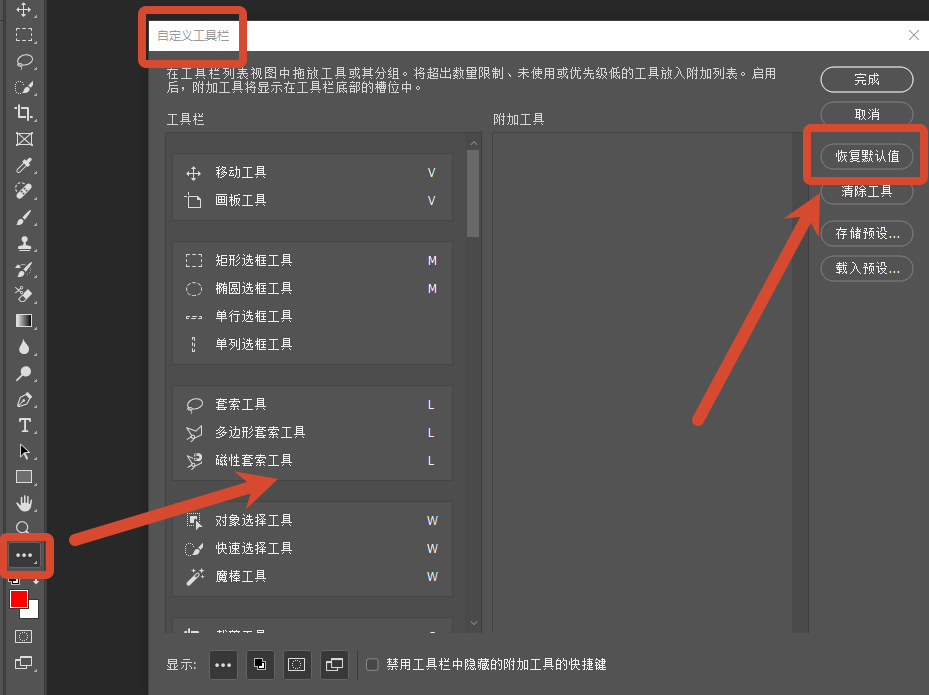Screen dimensions: 929x695
Task: Select the Zoom tool in left toolbar
Action: pyautogui.click(x=23, y=527)
